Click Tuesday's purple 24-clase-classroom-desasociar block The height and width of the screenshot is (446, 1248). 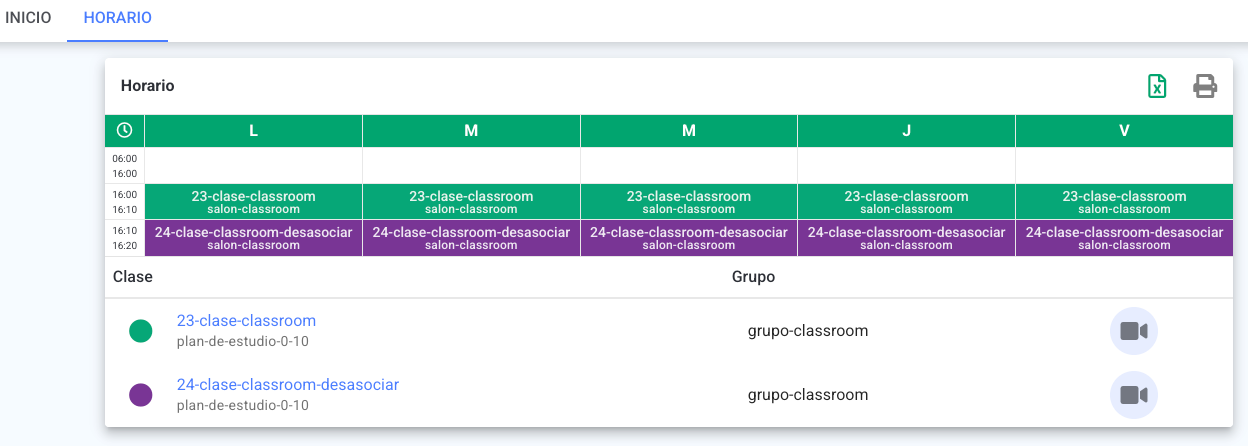[471, 238]
